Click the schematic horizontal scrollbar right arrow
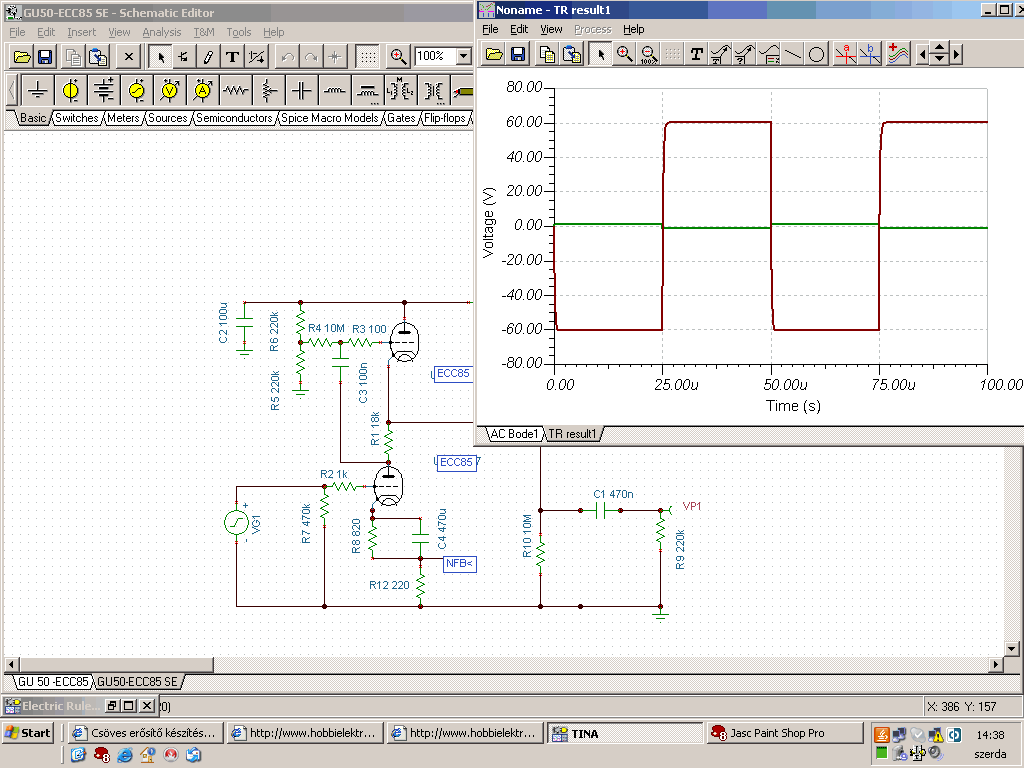Screen dimensions: 1024x768 click(996, 665)
